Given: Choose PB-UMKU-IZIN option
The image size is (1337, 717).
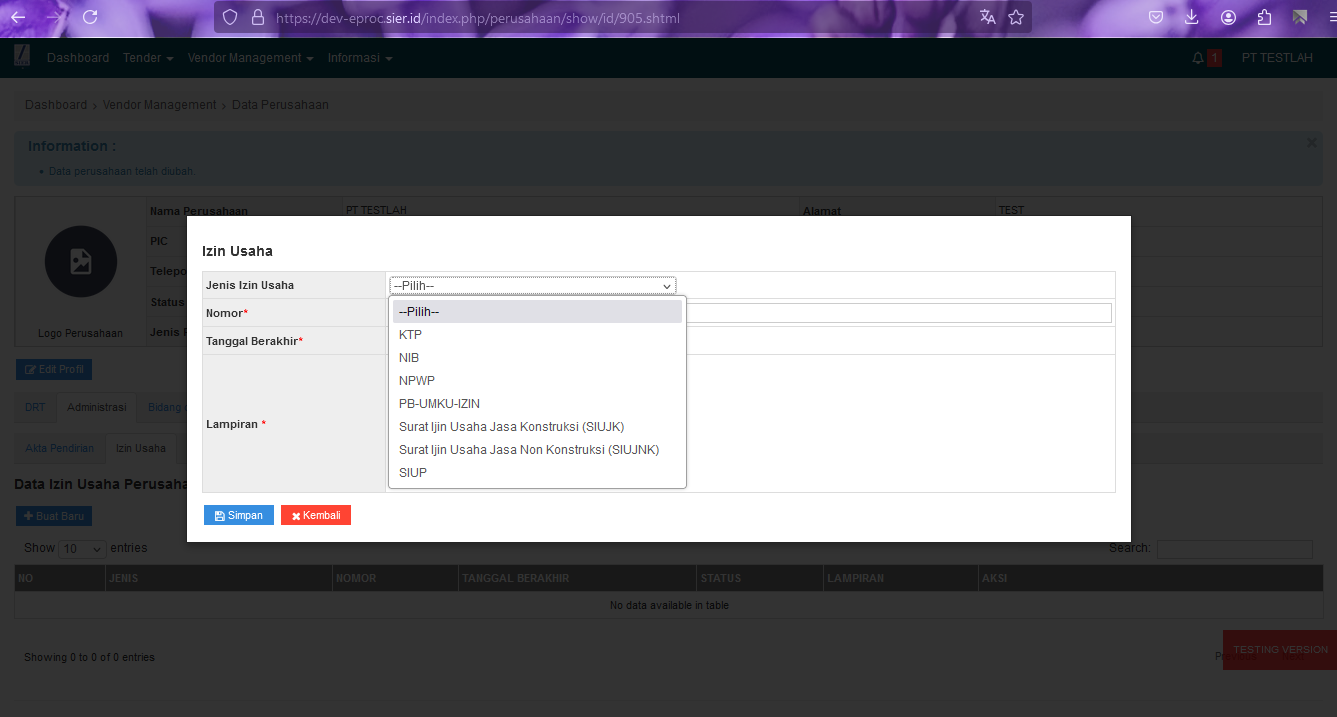Looking at the screenshot, I should [537, 404].
